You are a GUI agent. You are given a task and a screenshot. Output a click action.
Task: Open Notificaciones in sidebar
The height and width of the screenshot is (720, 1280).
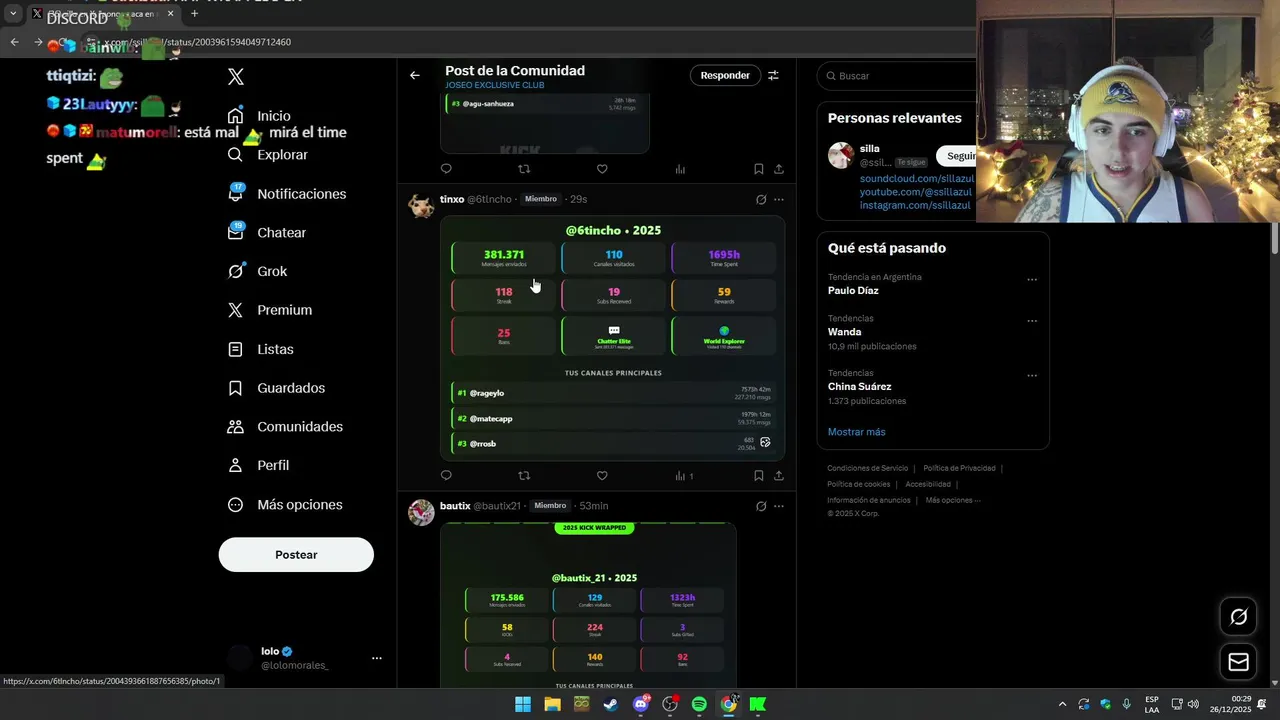pyautogui.click(x=287, y=194)
